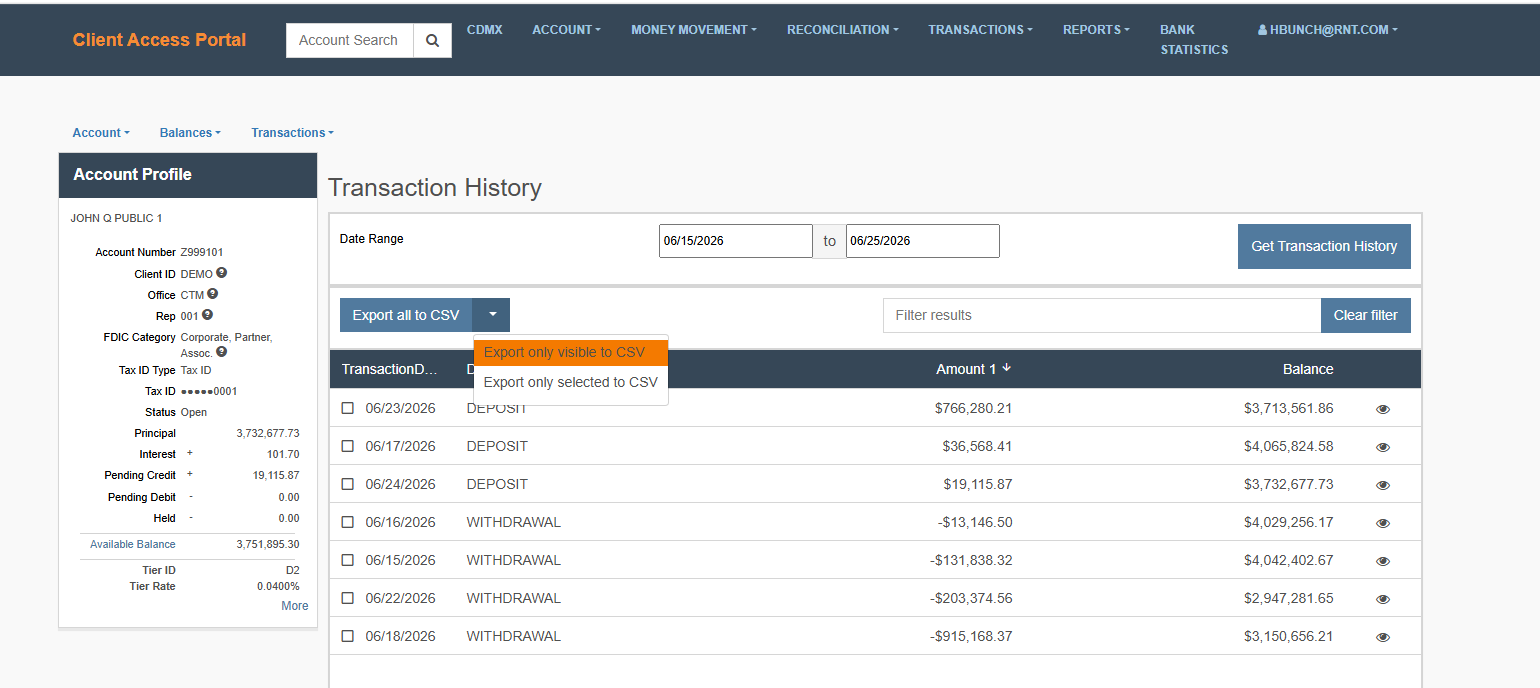The height and width of the screenshot is (688, 1540).
Task: Click balance $2,947,281.65 cell
Action: coord(1288,598)
